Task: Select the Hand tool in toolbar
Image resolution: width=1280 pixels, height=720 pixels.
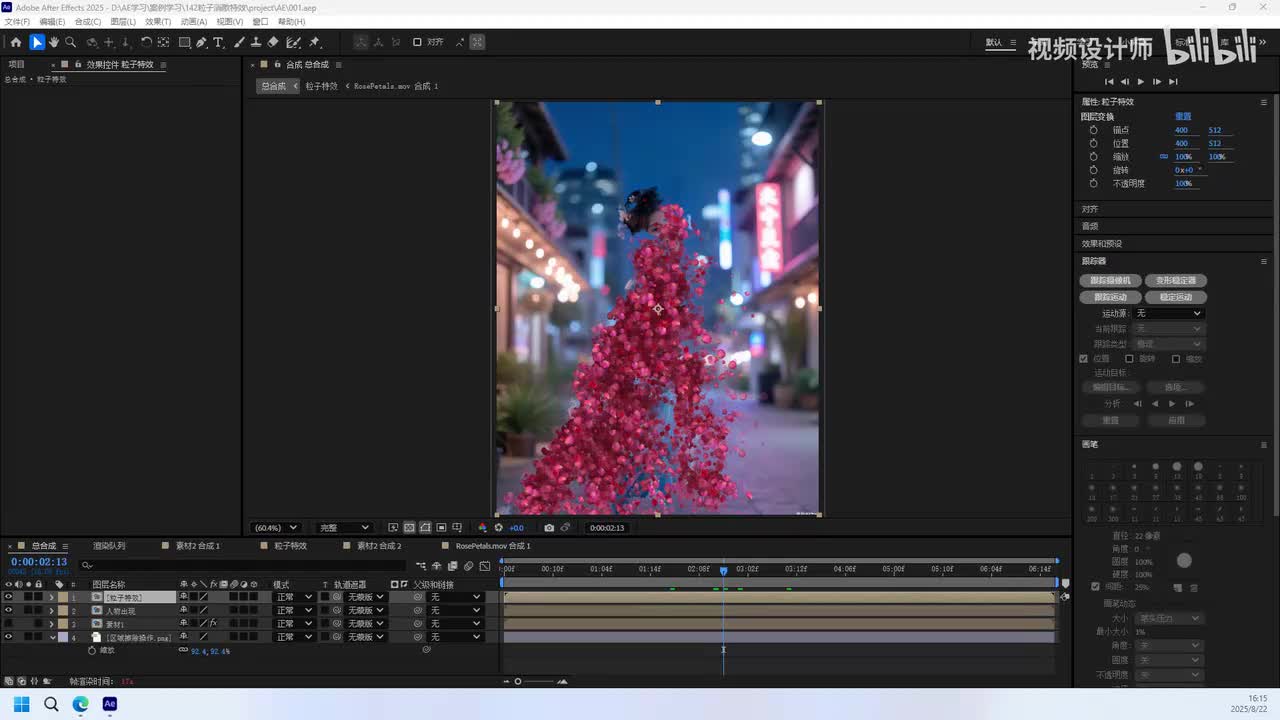Action: [54, 42]
